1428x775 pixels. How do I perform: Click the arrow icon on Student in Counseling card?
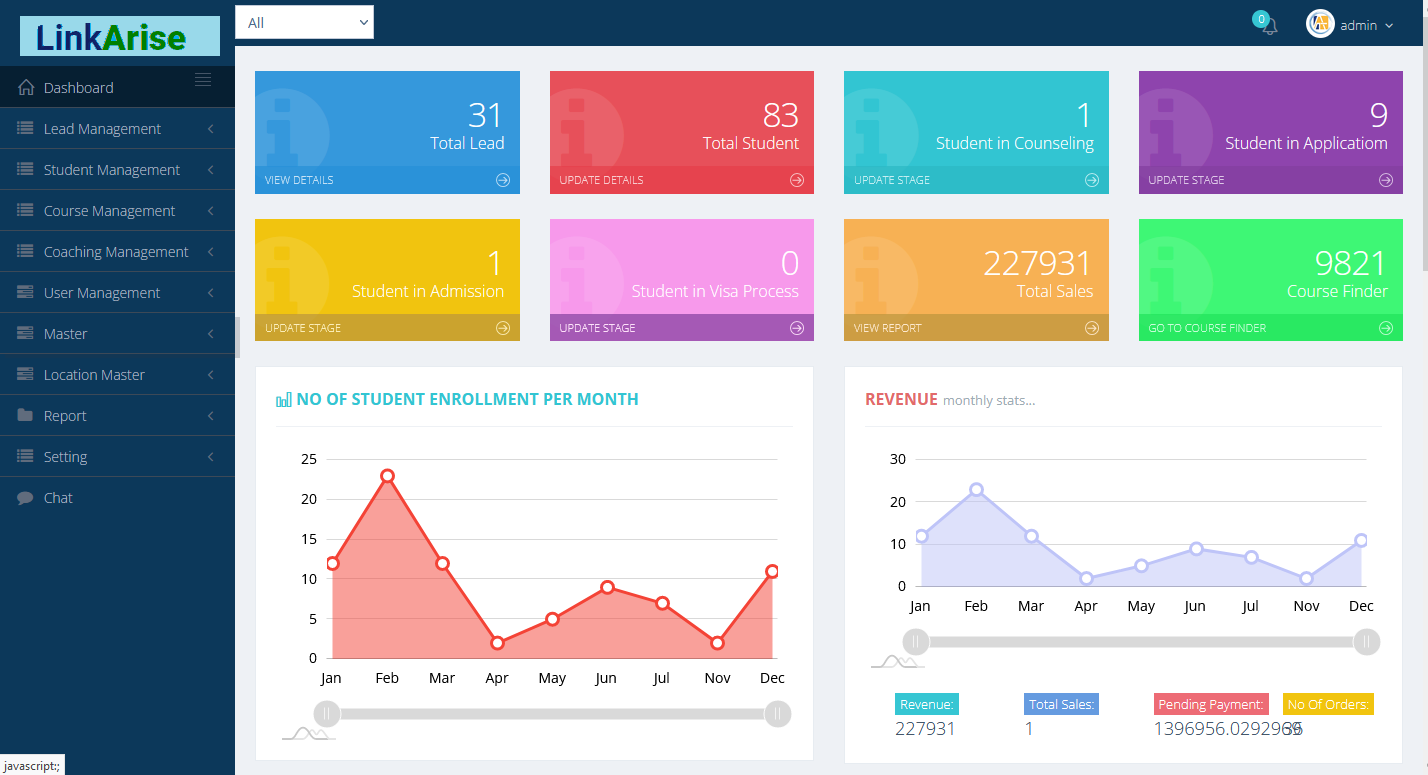pyautogui.click(x=1091, y=180)
